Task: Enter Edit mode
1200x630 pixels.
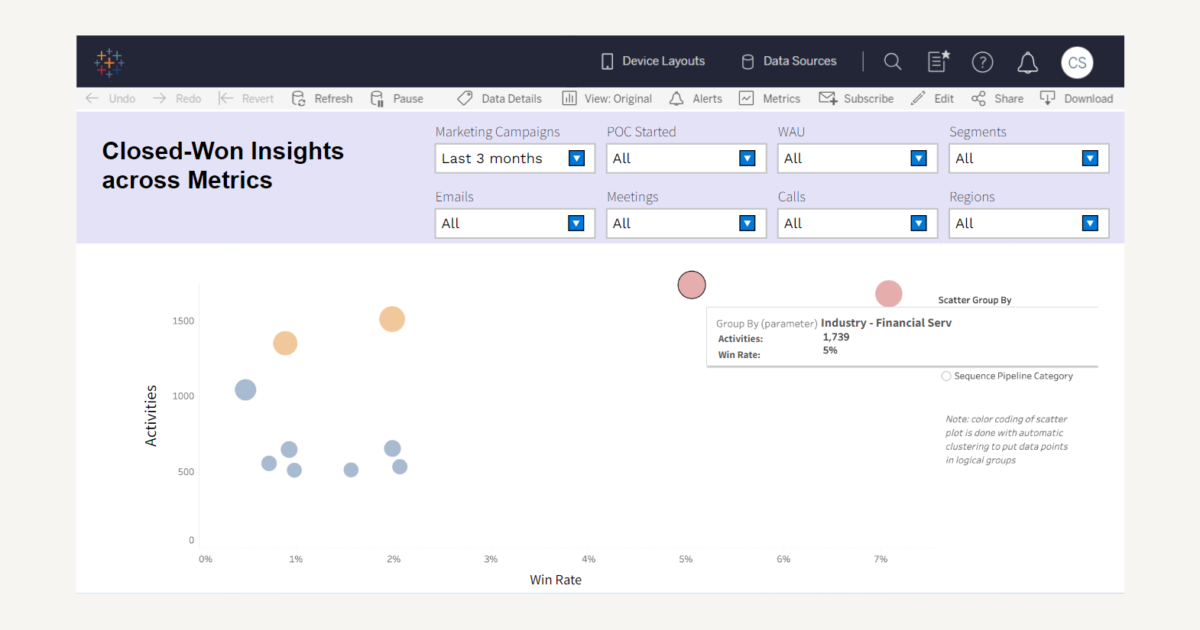Action: click(x=932, y=98)
